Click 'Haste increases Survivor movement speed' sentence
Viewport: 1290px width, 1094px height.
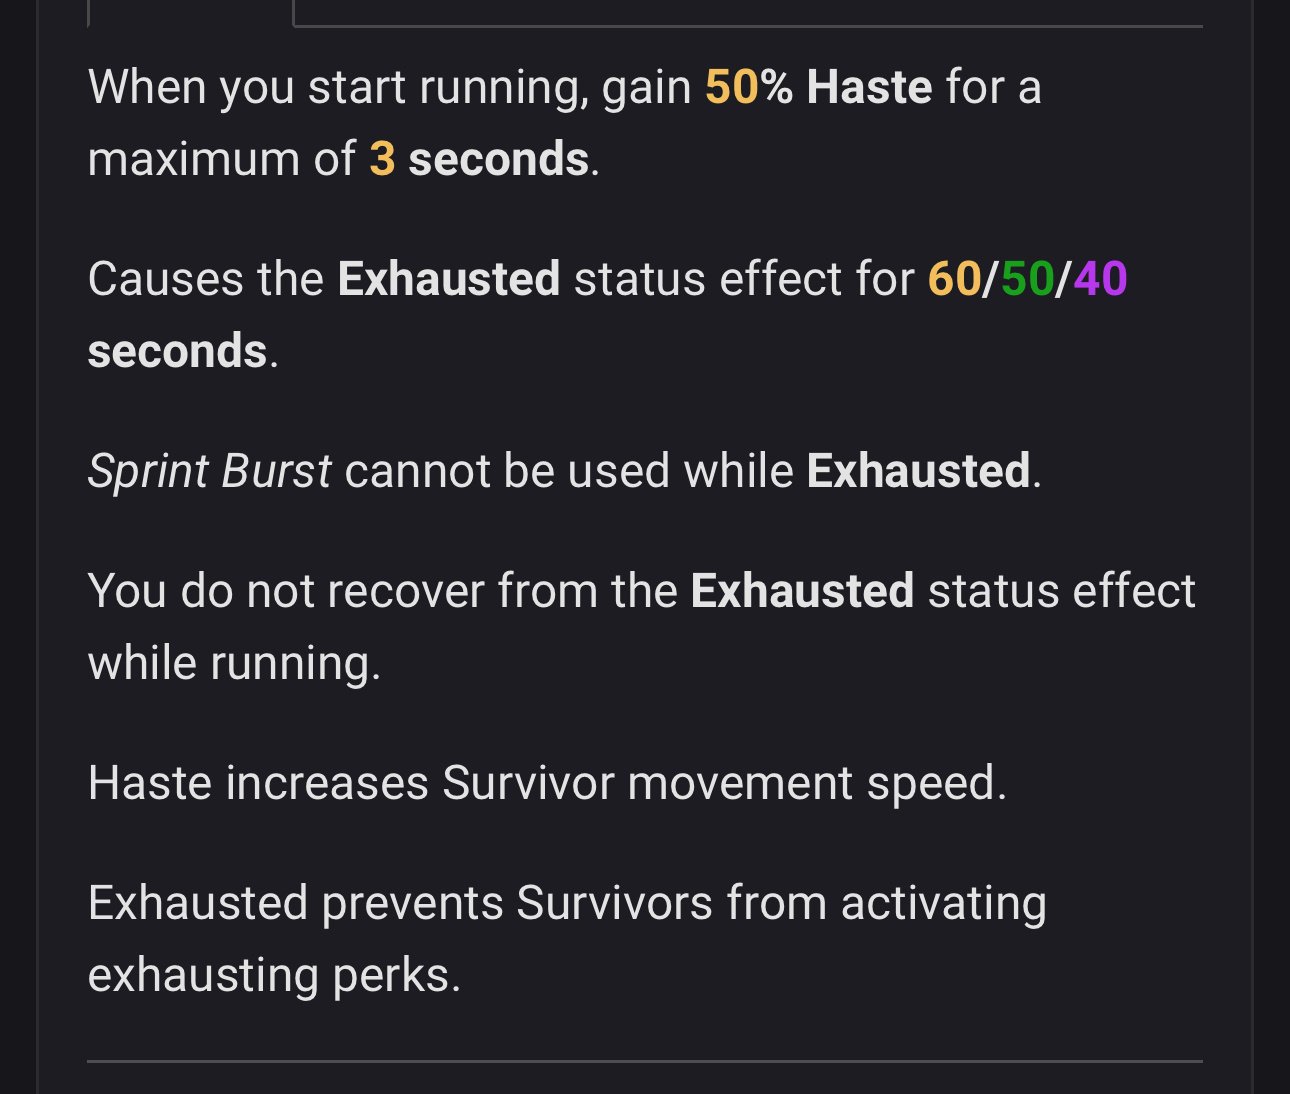tap(547, 783)
